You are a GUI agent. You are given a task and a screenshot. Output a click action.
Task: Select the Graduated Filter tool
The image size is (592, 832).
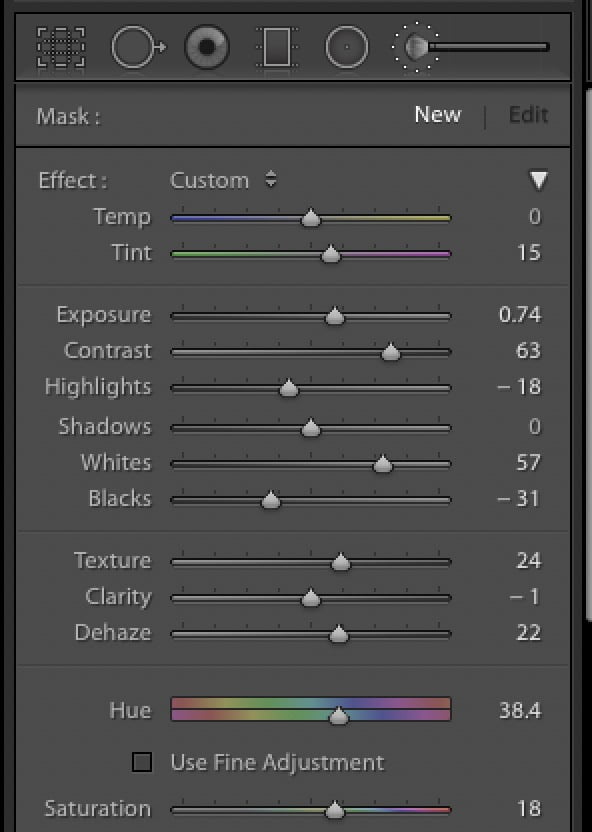[277, 47]
